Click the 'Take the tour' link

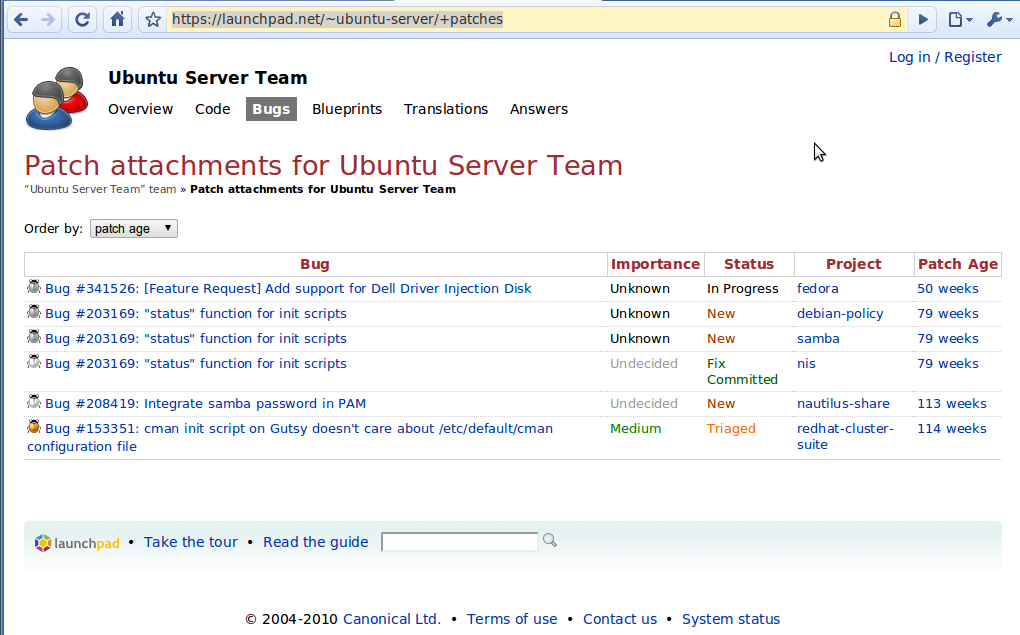pos(191,542)
